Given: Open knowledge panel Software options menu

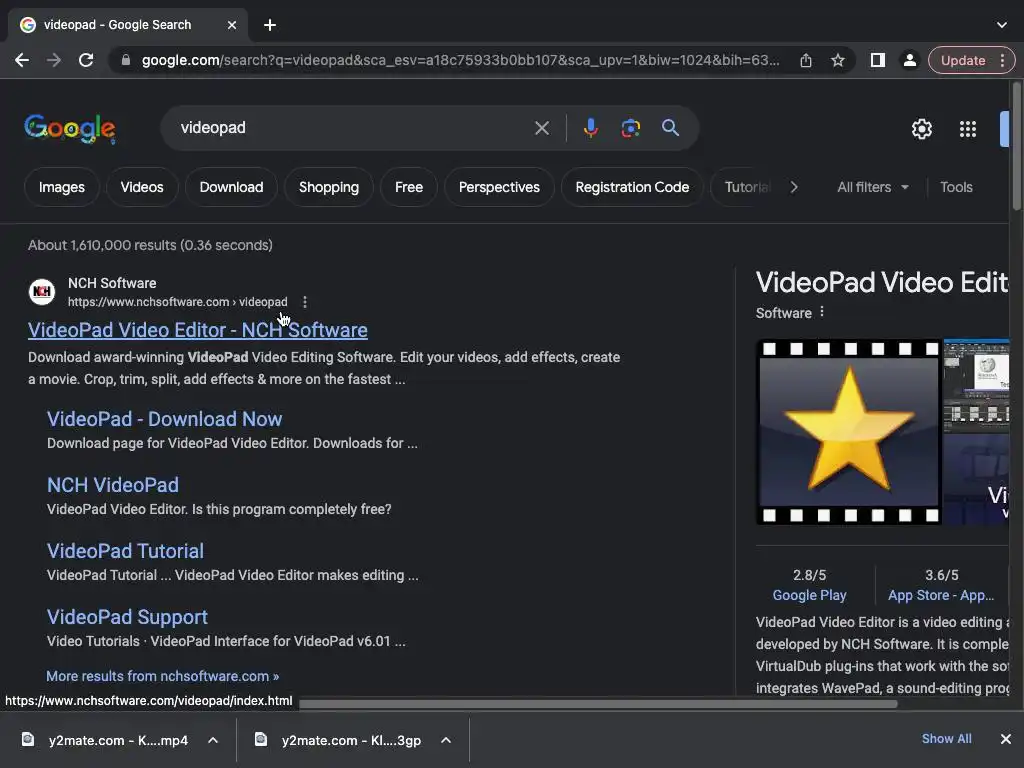Looking at the screenshot, I should tap(822, 312).
